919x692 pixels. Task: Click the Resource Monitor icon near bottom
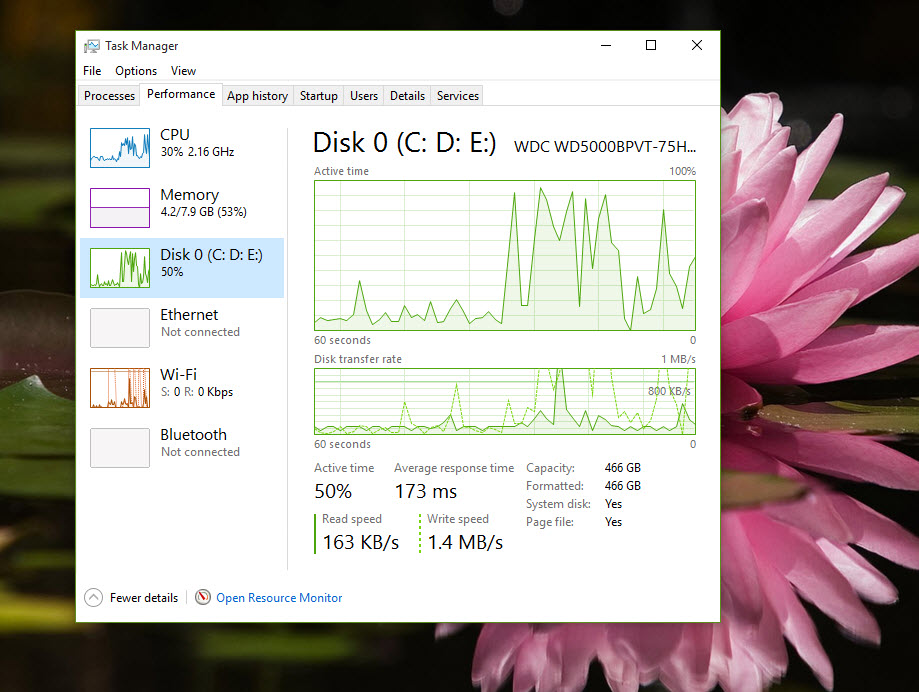click(x=203, y=597)
